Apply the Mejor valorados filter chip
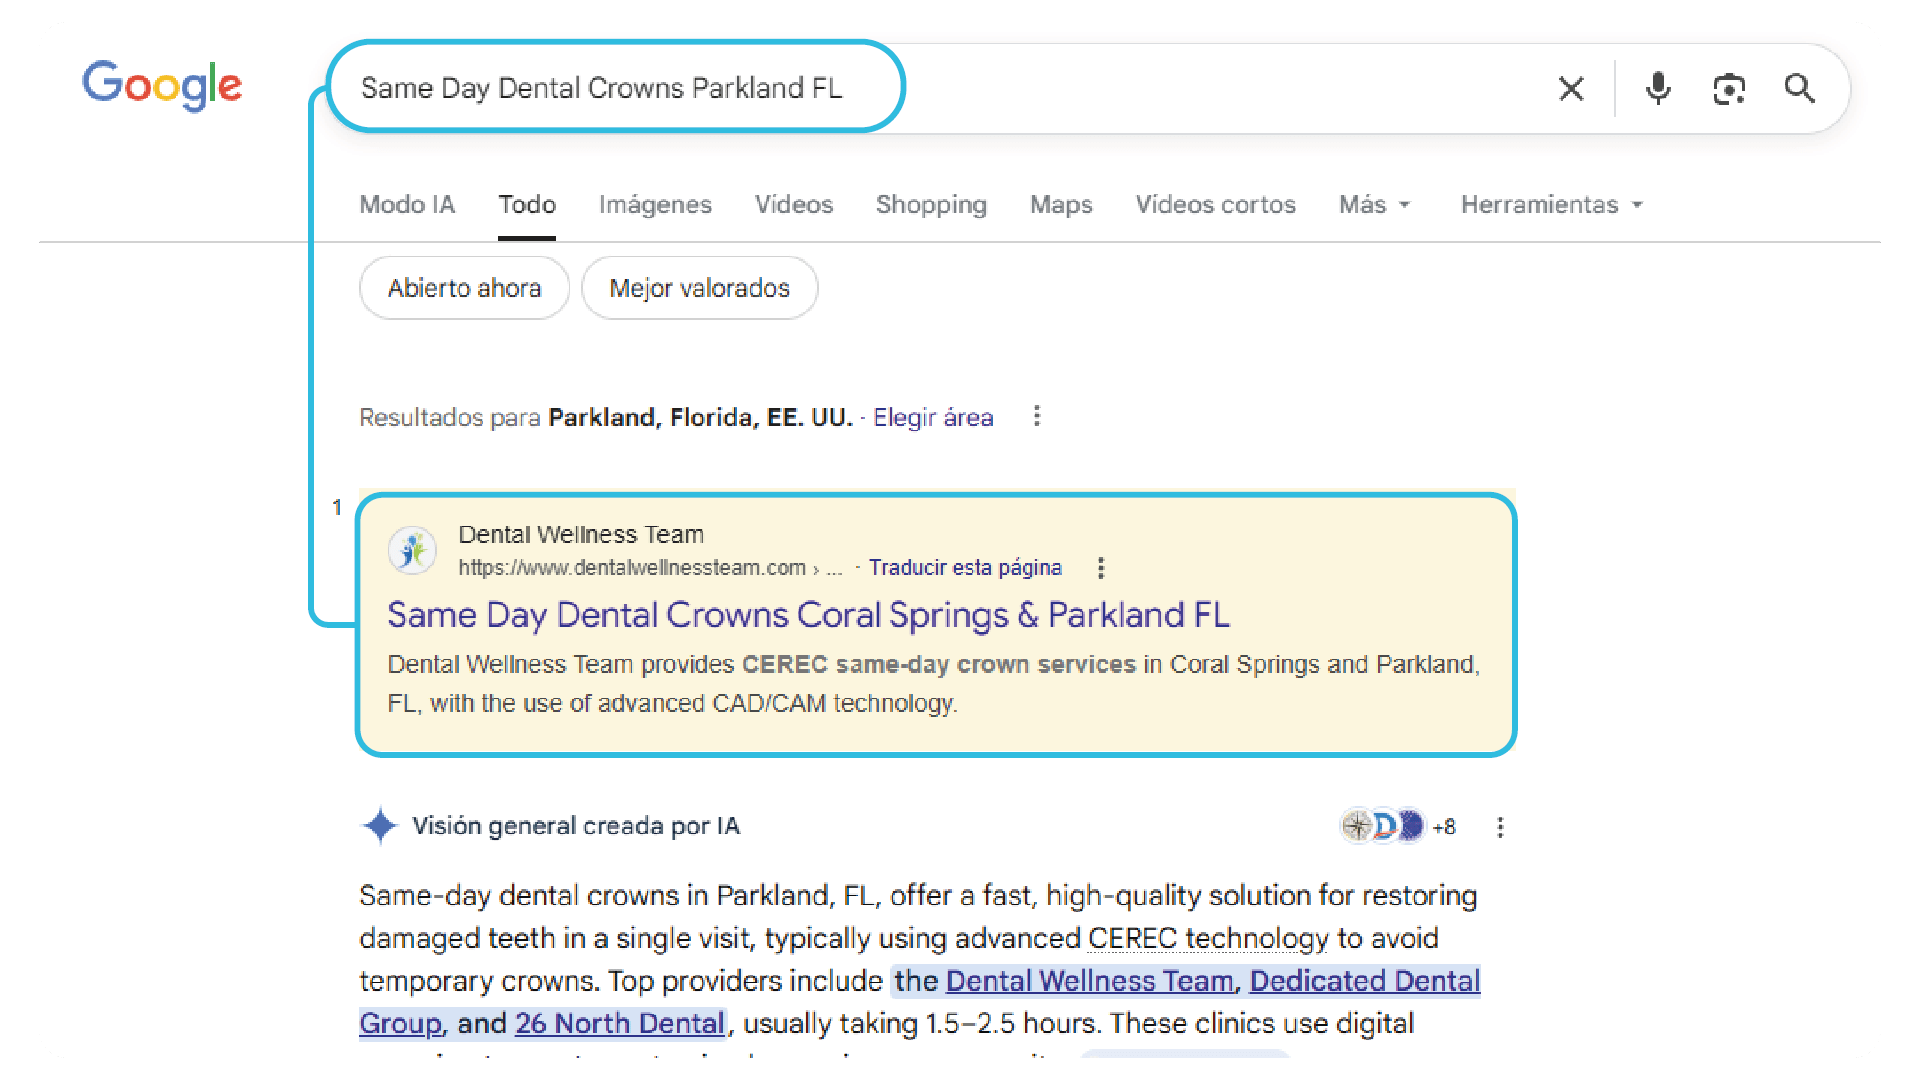This screenshot has width=1920, height=1080. click(x=699, y=288)
